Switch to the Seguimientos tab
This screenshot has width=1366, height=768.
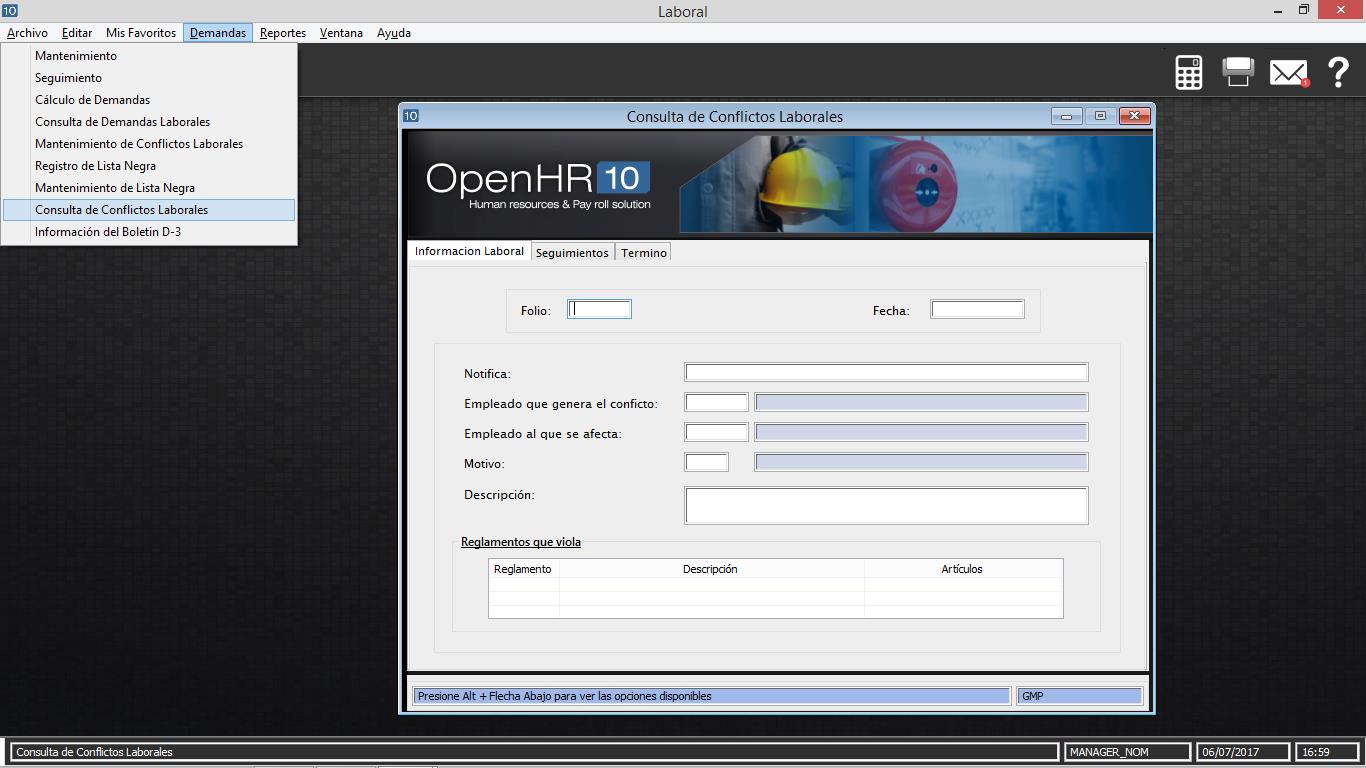point(572,253)
